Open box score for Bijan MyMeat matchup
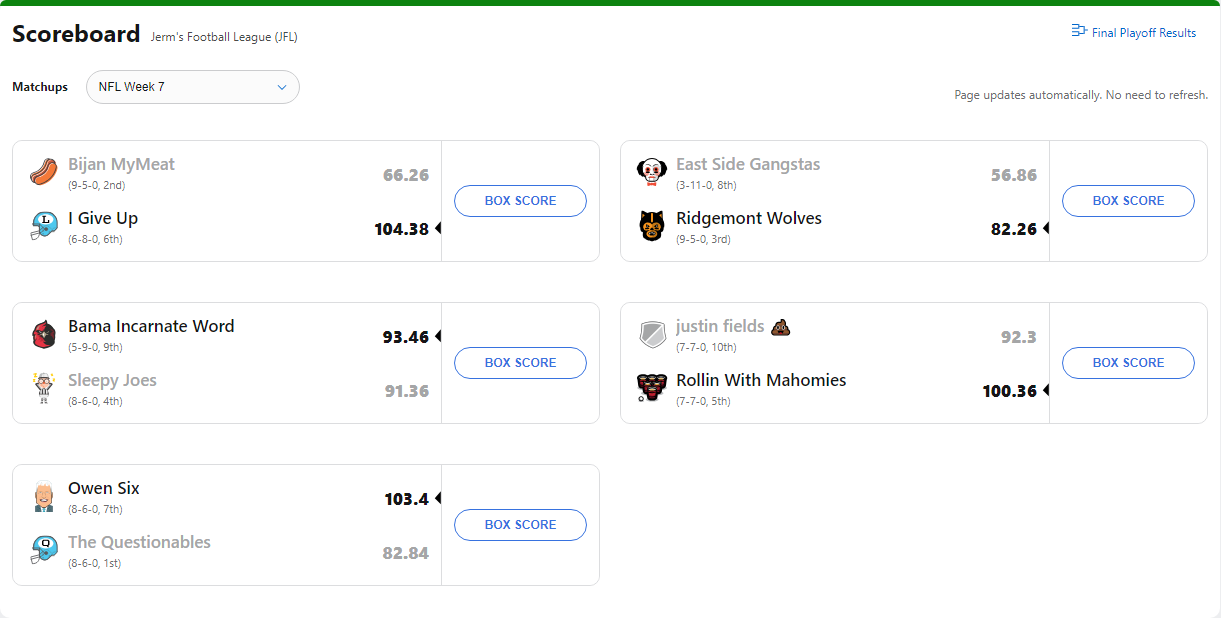This screenshot has width=1221, height=618. (x=520, y=201)
